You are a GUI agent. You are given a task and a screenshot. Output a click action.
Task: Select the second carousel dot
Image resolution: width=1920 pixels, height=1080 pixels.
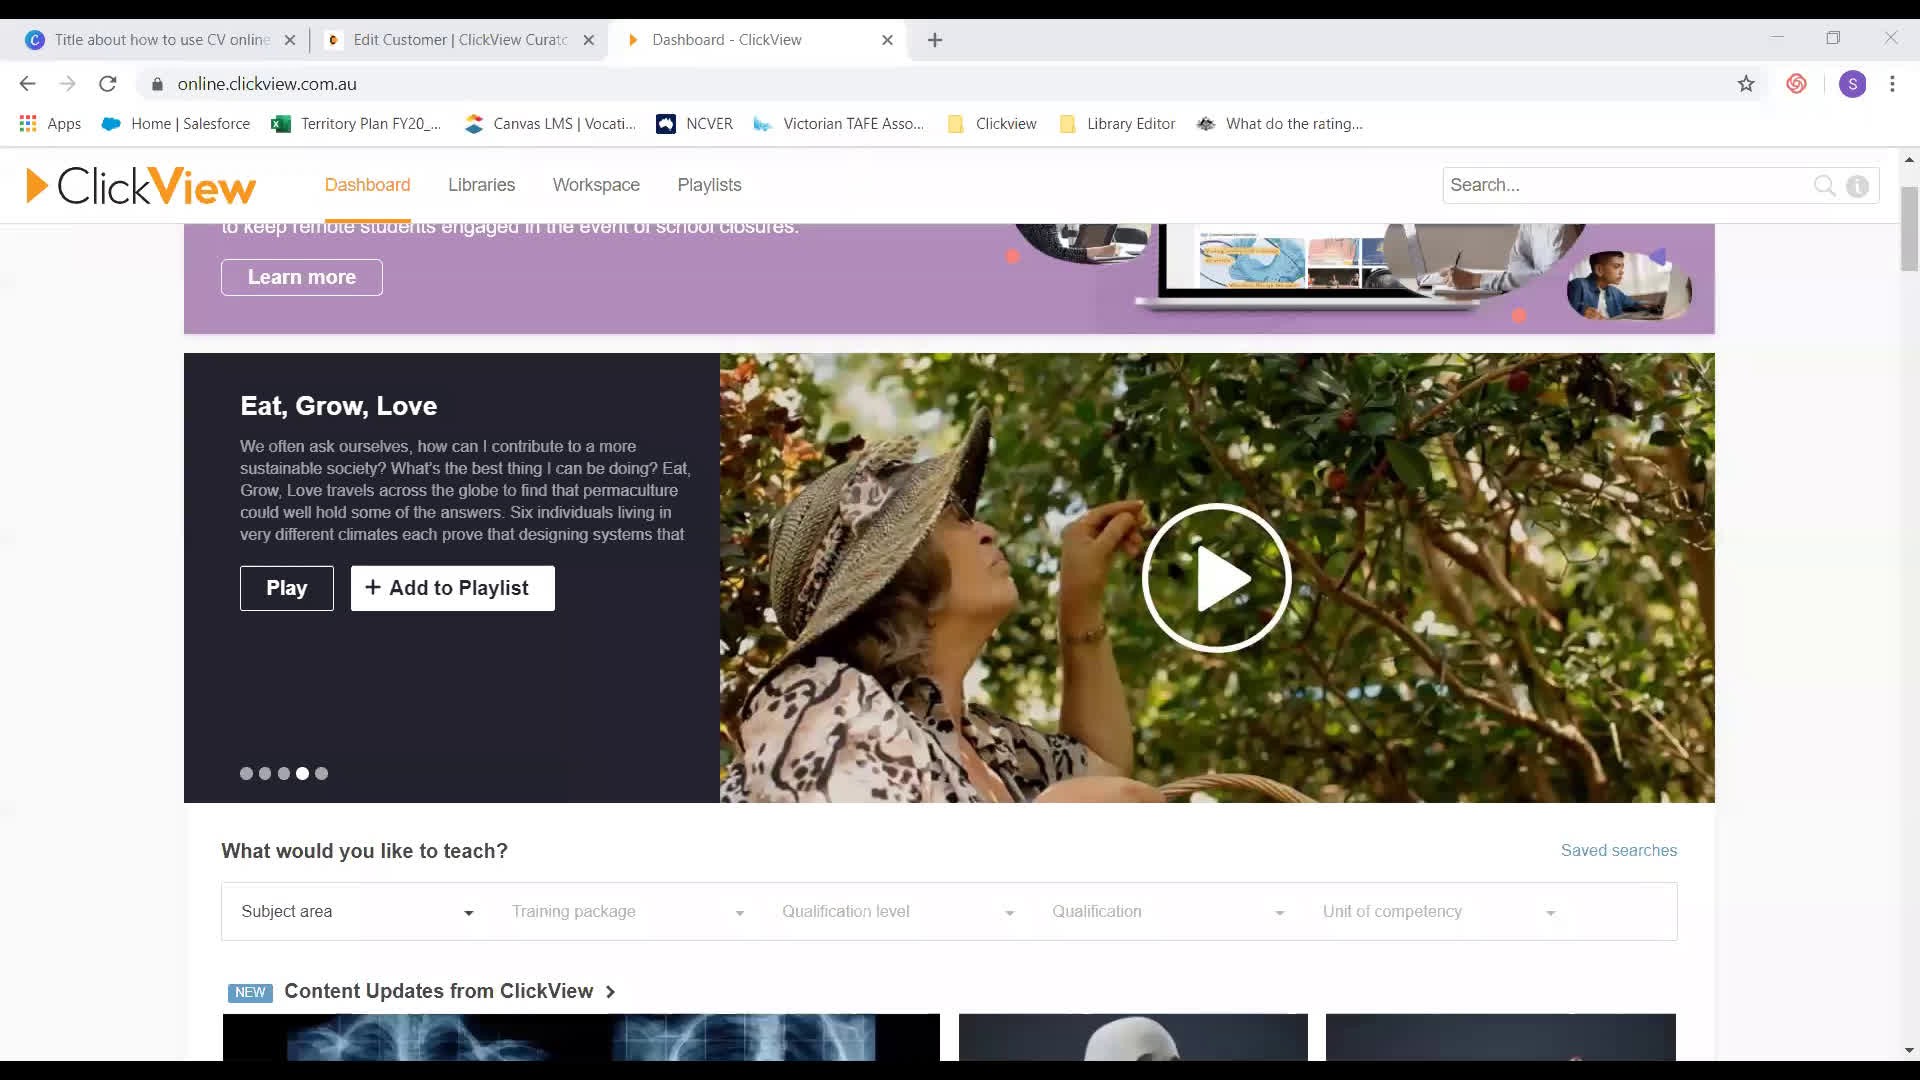coord(265,773)
